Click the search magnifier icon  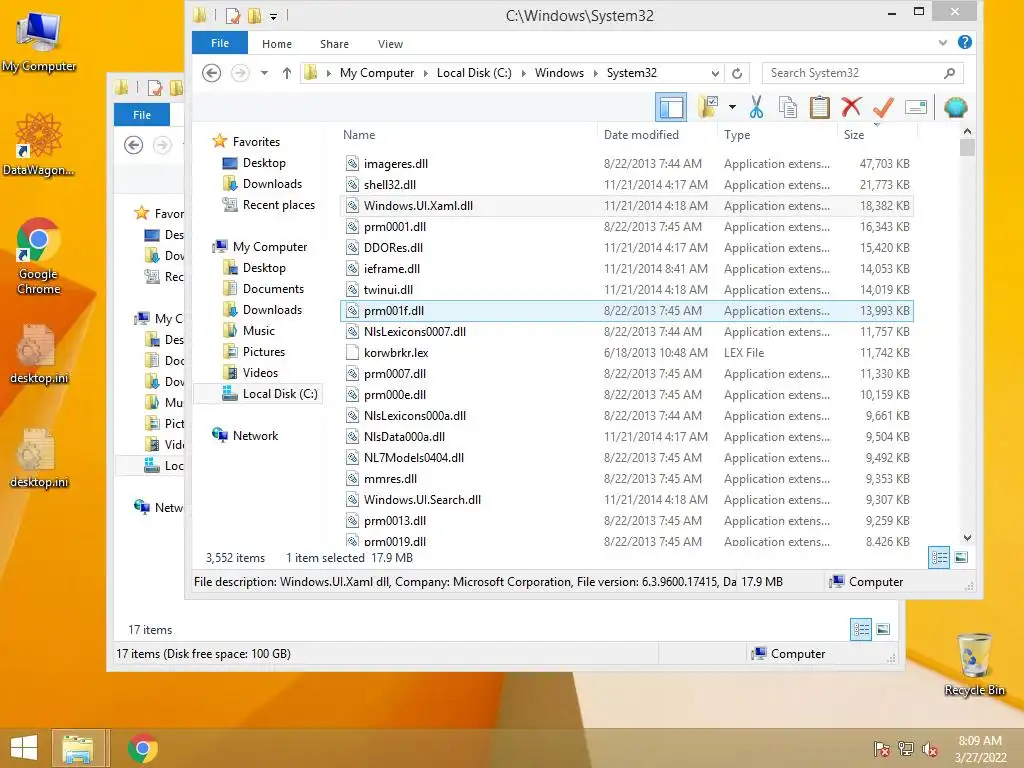[x=950, y=73]
